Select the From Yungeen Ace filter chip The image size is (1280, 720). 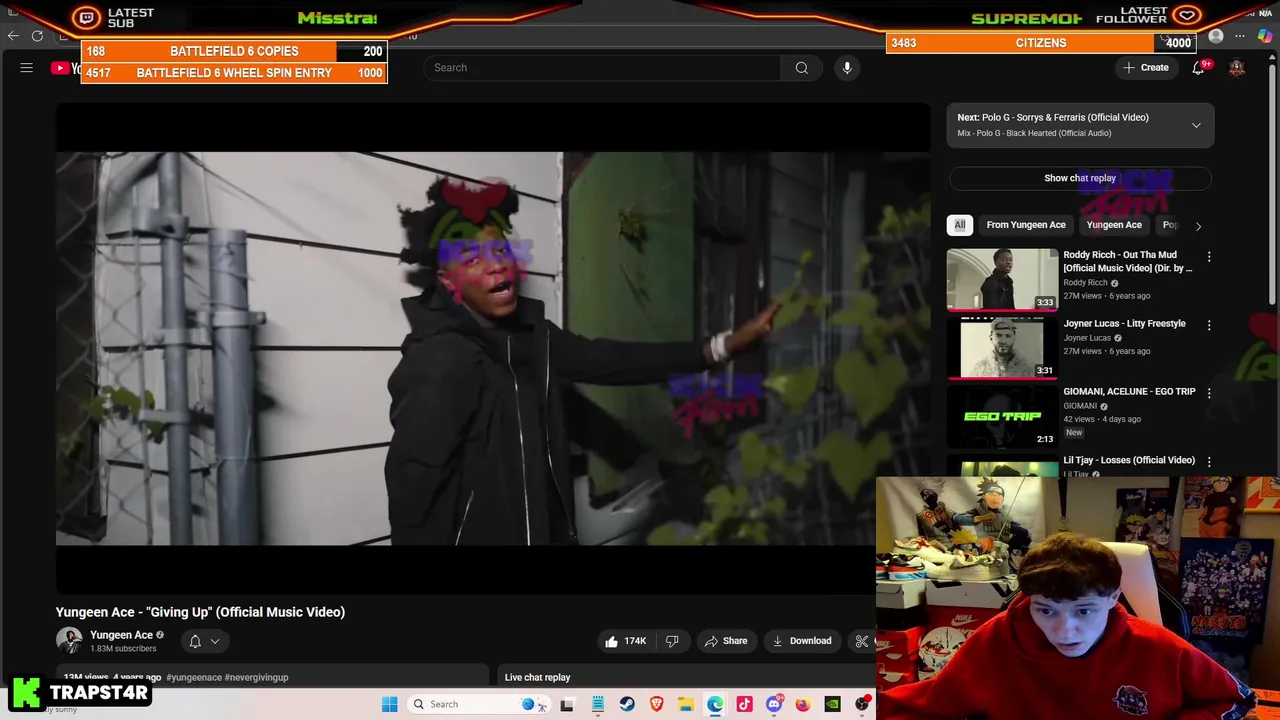(1026, 225)
